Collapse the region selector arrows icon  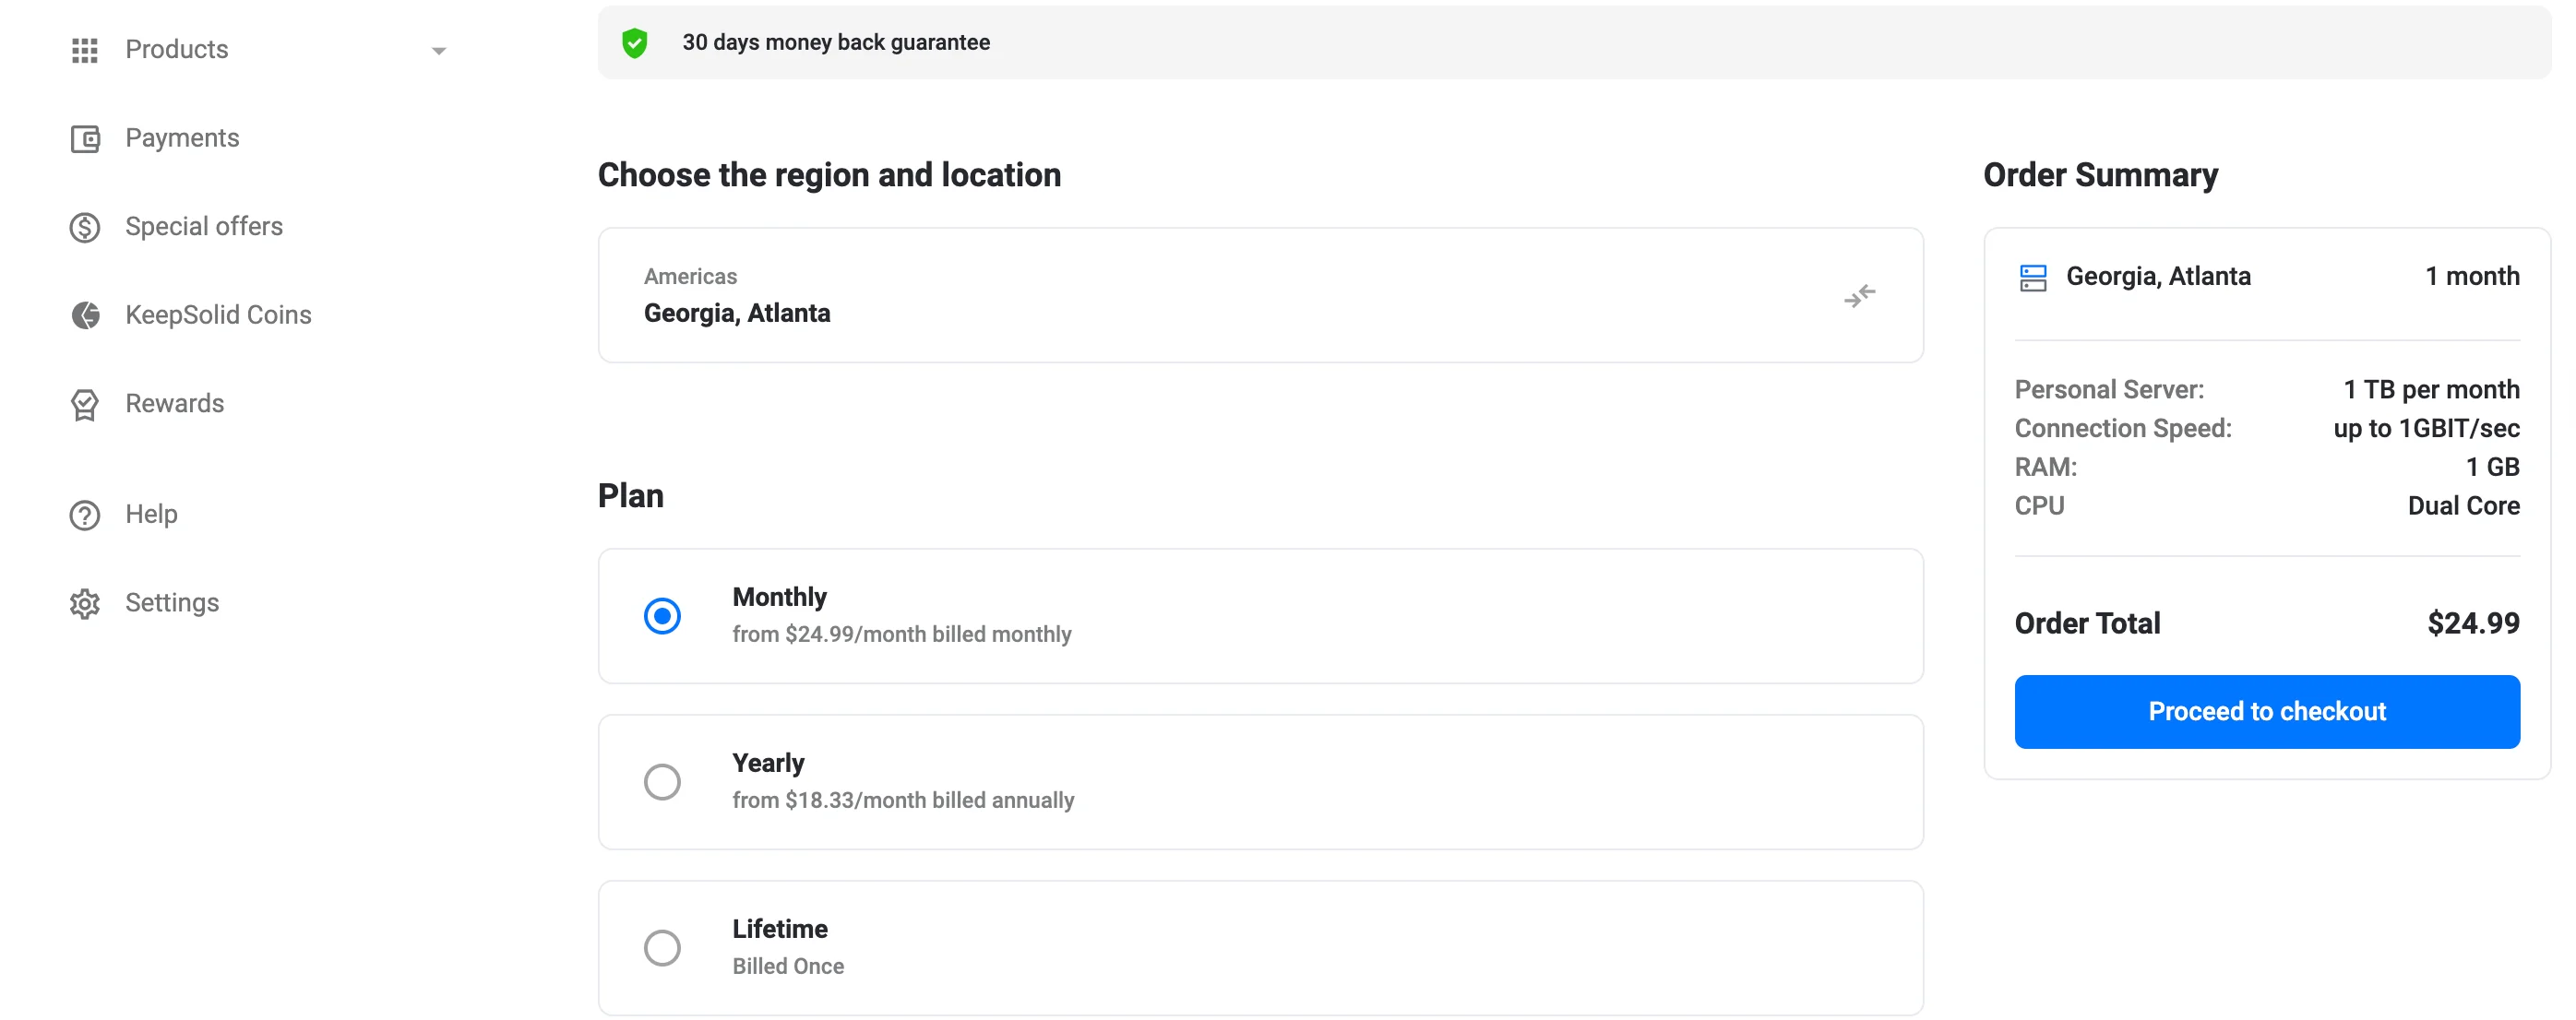coord(1859,296)
